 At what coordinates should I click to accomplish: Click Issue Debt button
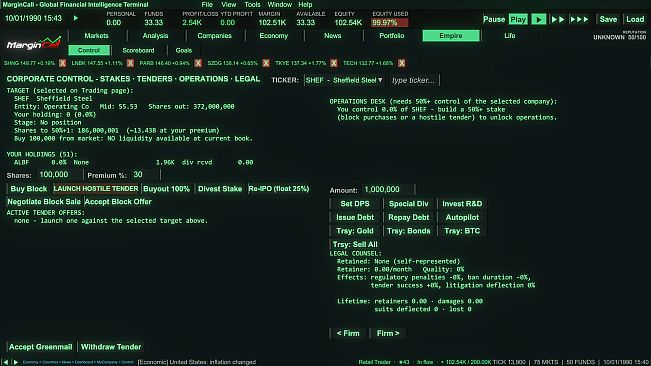(x=355, y=217)
